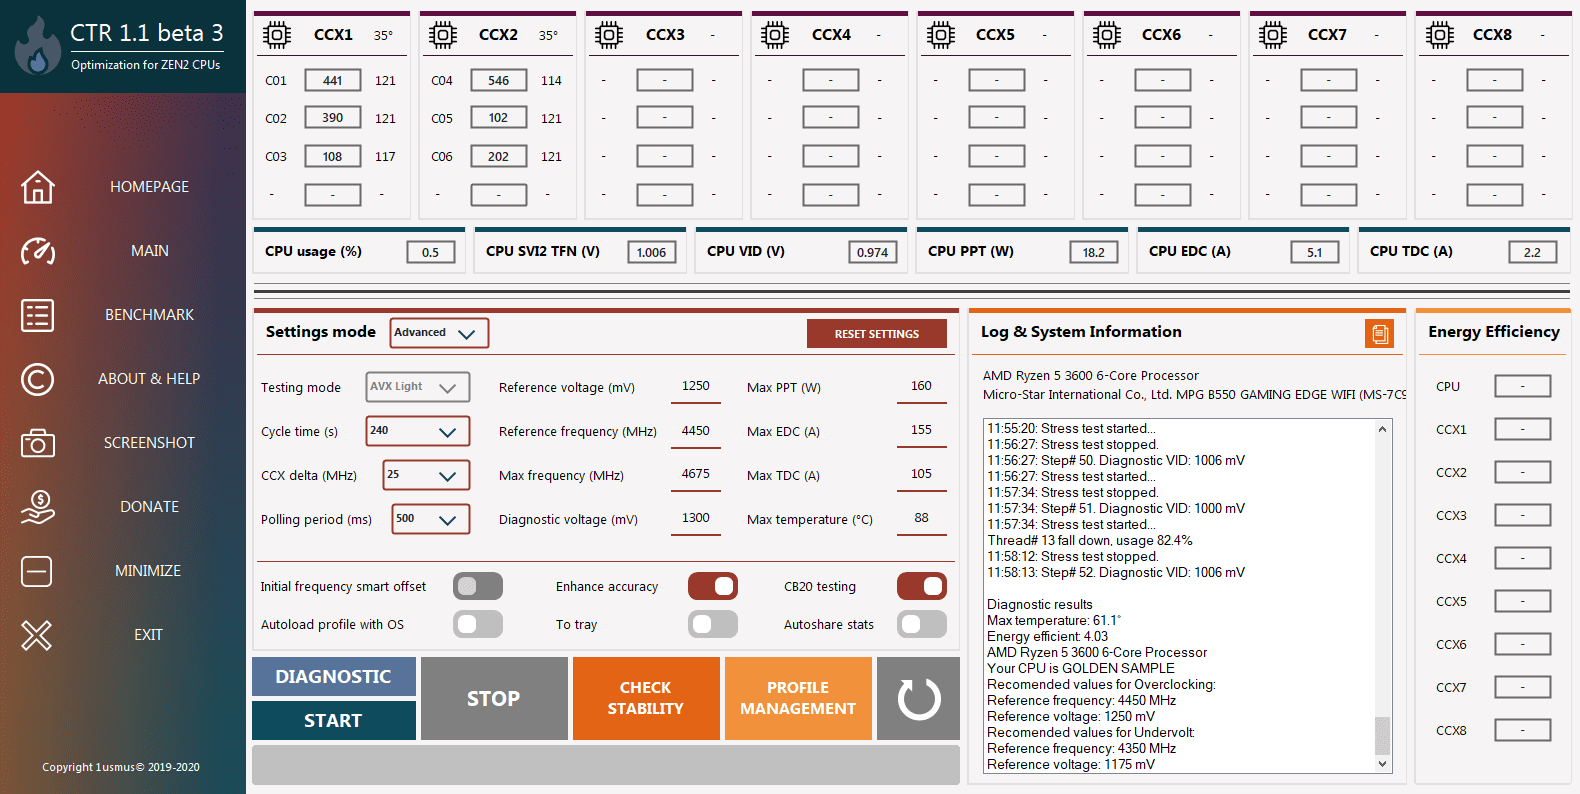Open ABOUT & HELP menu item

149,379
